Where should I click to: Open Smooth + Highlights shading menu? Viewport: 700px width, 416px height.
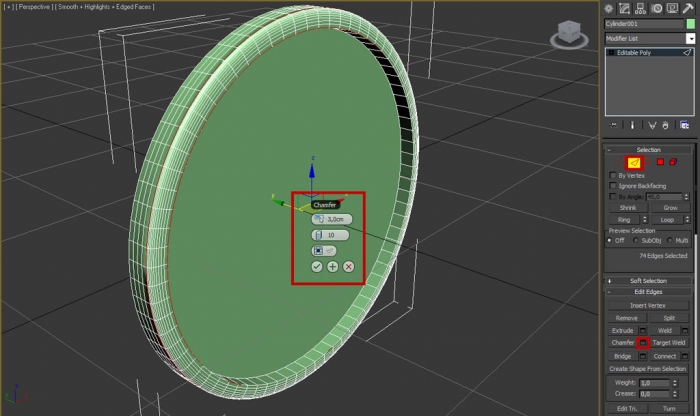click(x=105, y=7)
